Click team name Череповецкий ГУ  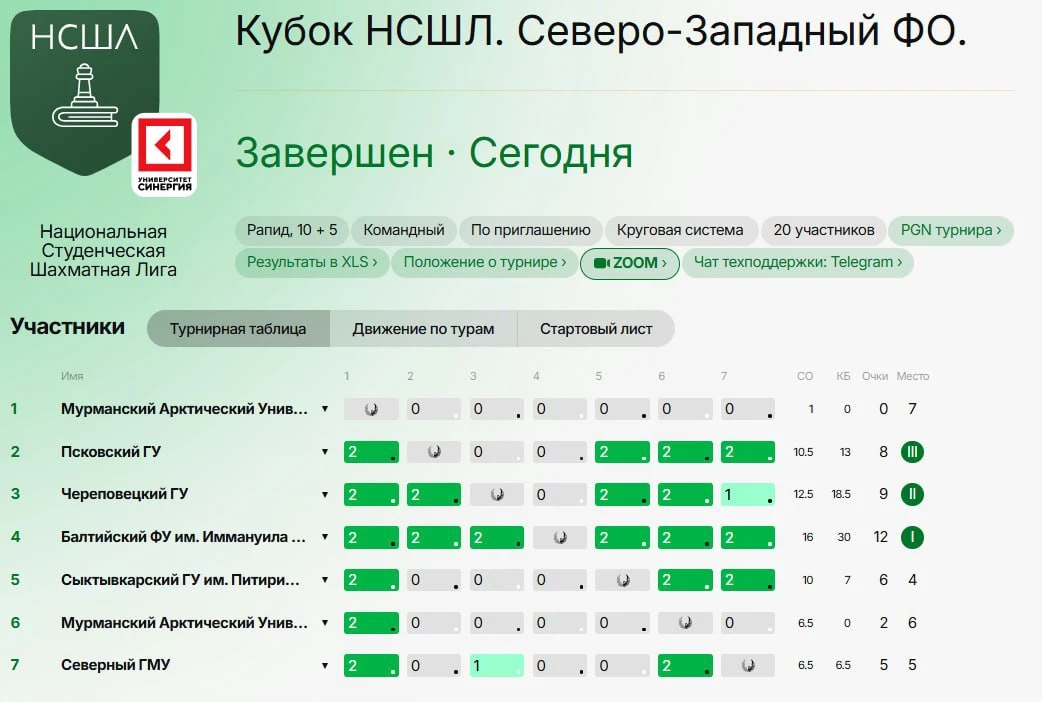[x=124, y=495]
